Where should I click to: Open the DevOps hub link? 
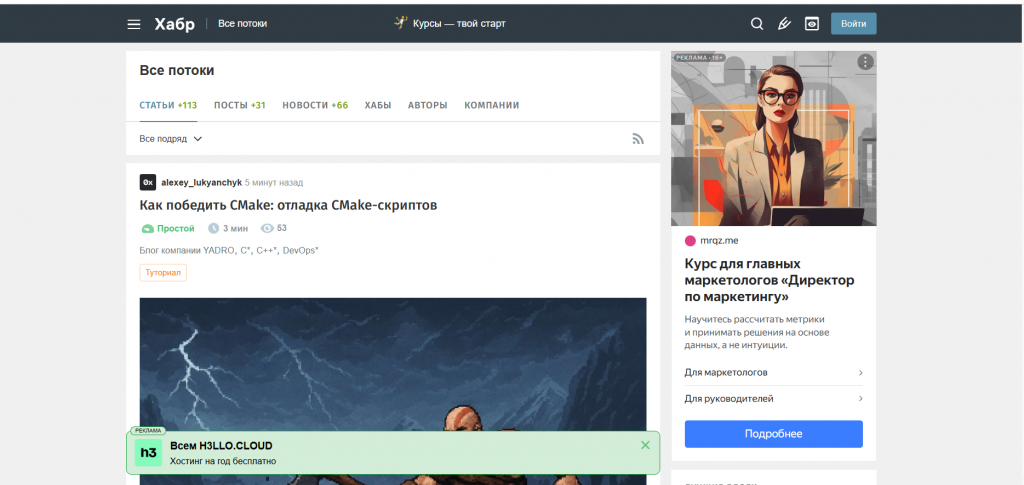point(300,251)
